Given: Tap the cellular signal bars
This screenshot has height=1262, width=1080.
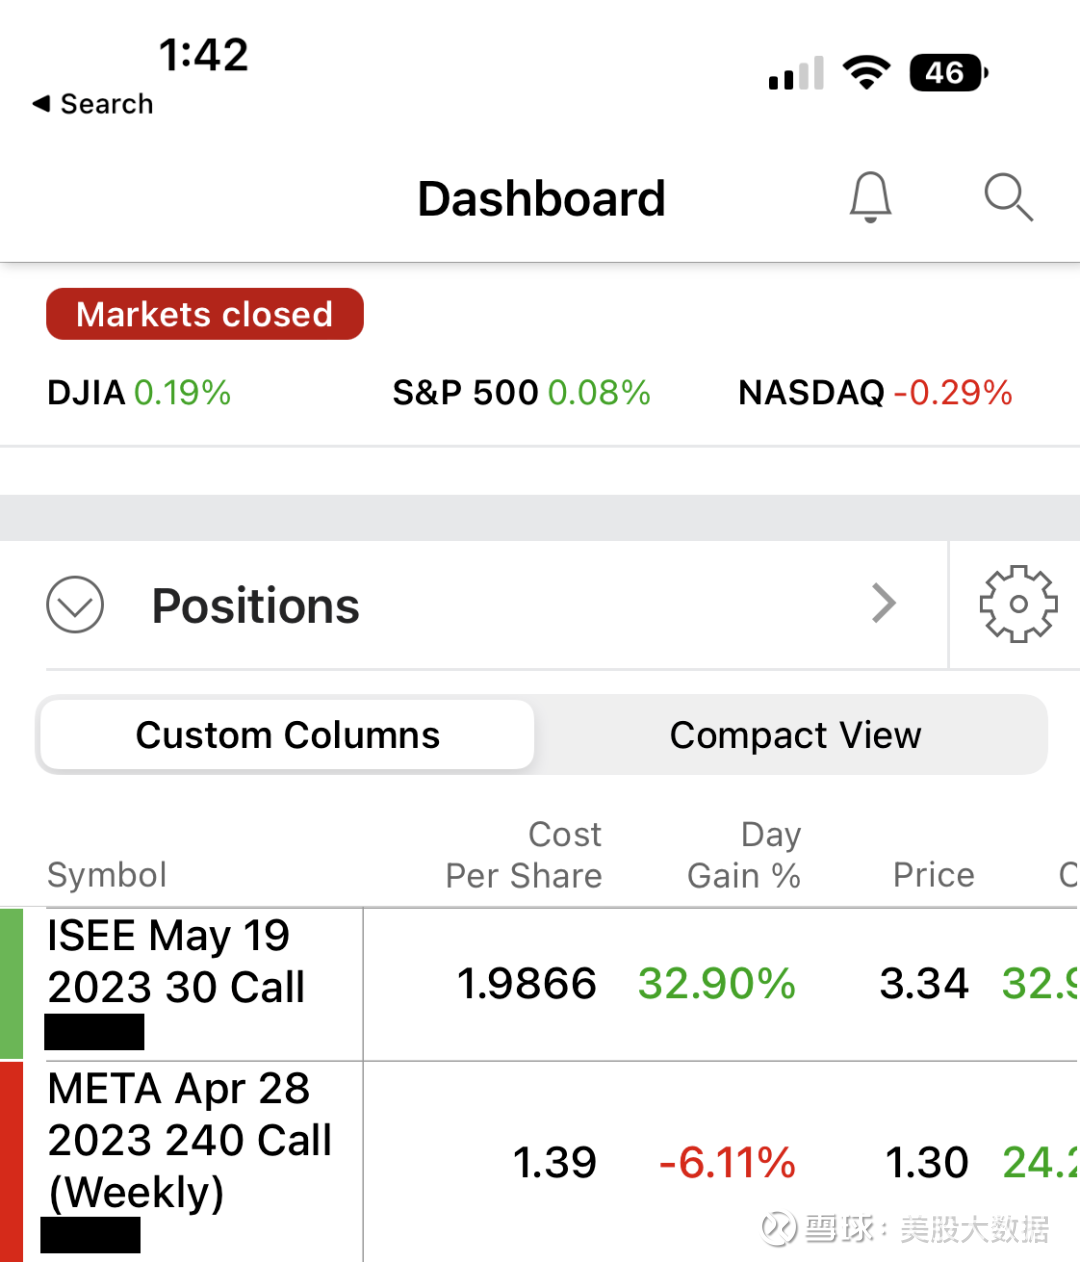Looking at the screenshot, I should [796, 74].
